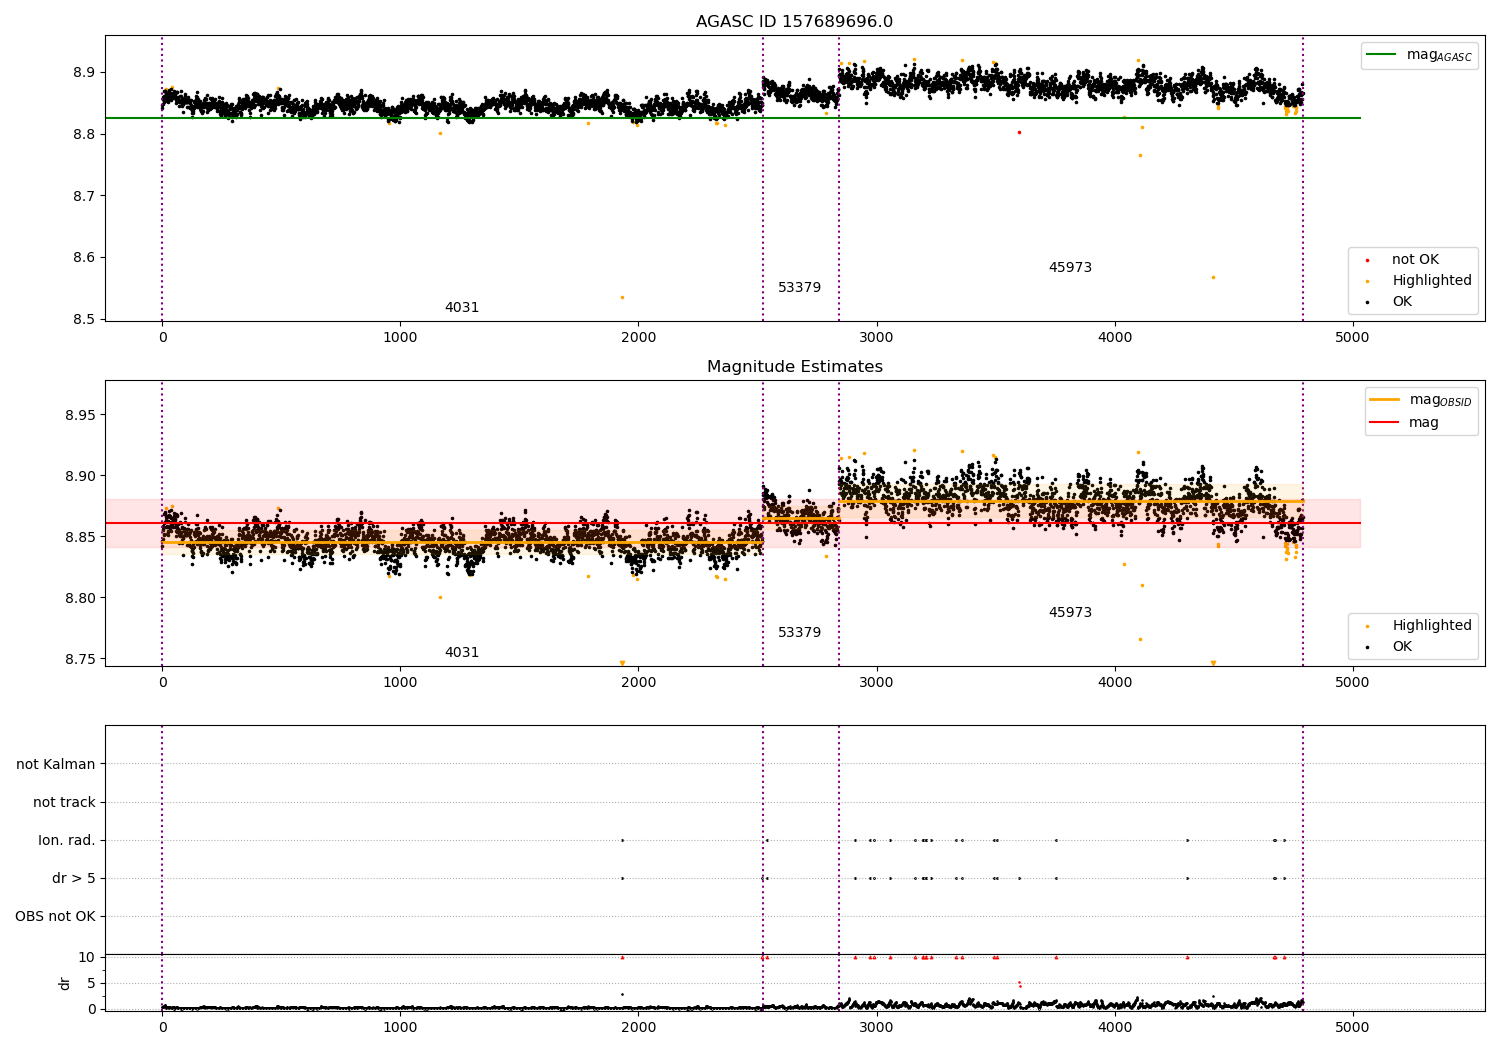1500x1050 pixels.
Task: Click 'Highlighted' legend entry in top plot
Action: click(x=1432, y=281)
